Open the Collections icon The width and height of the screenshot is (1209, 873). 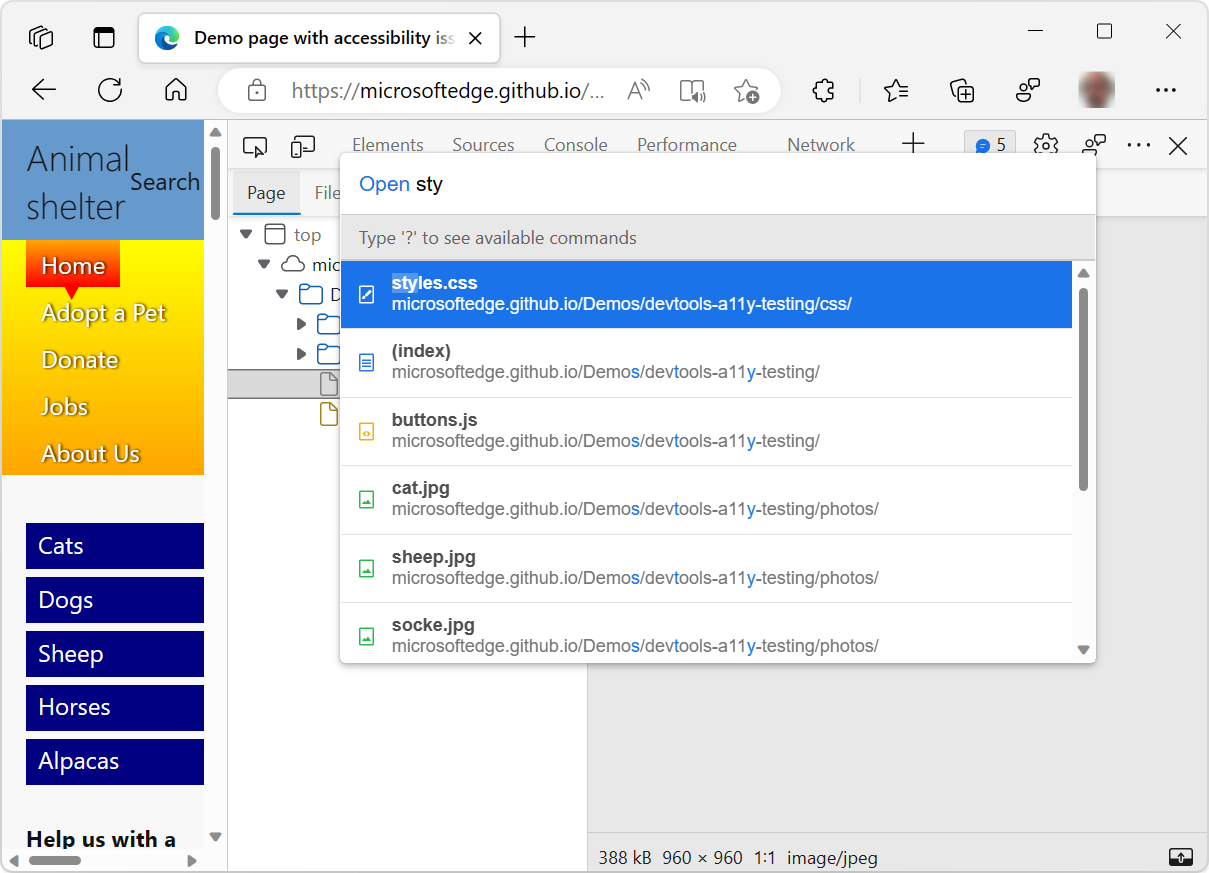coord(962,91)
